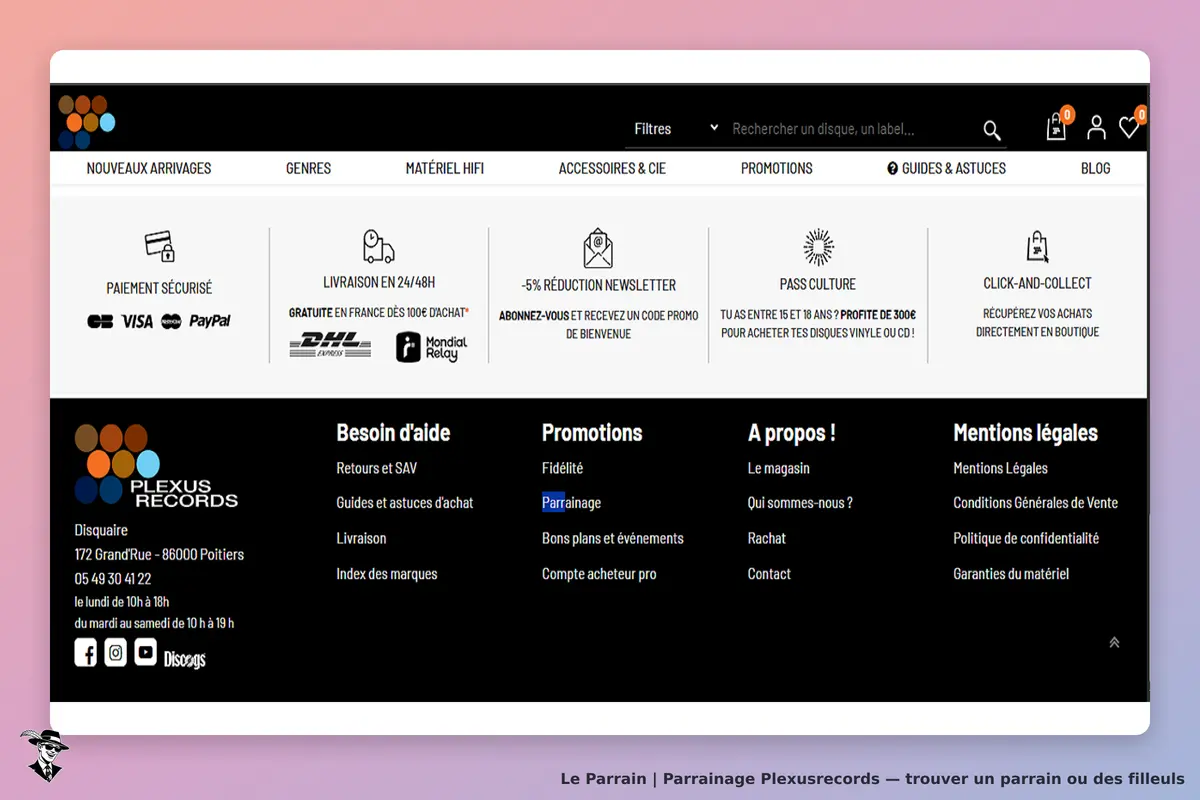Open Politique de confidentialité link

[1026, 538]
